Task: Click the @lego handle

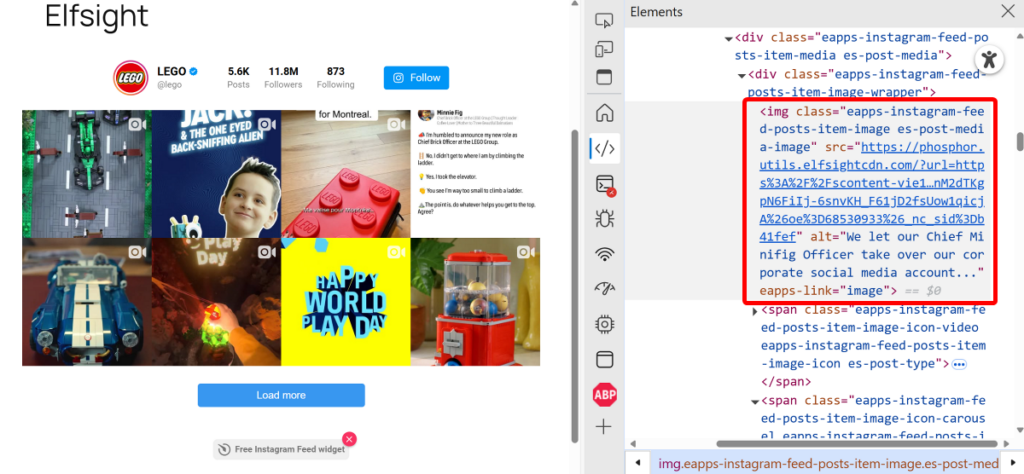Action: click(169, 85)
